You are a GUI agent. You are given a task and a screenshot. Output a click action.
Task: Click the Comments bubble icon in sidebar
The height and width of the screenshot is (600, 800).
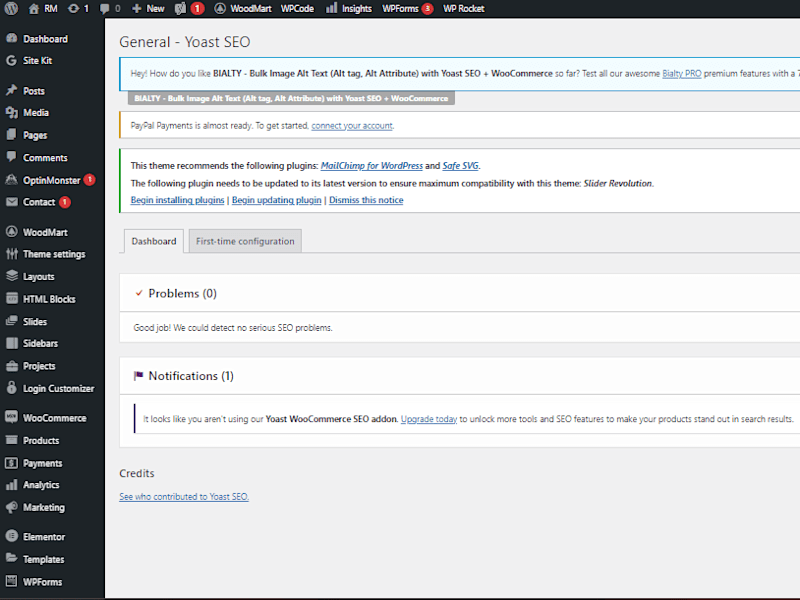pos(12,157)
